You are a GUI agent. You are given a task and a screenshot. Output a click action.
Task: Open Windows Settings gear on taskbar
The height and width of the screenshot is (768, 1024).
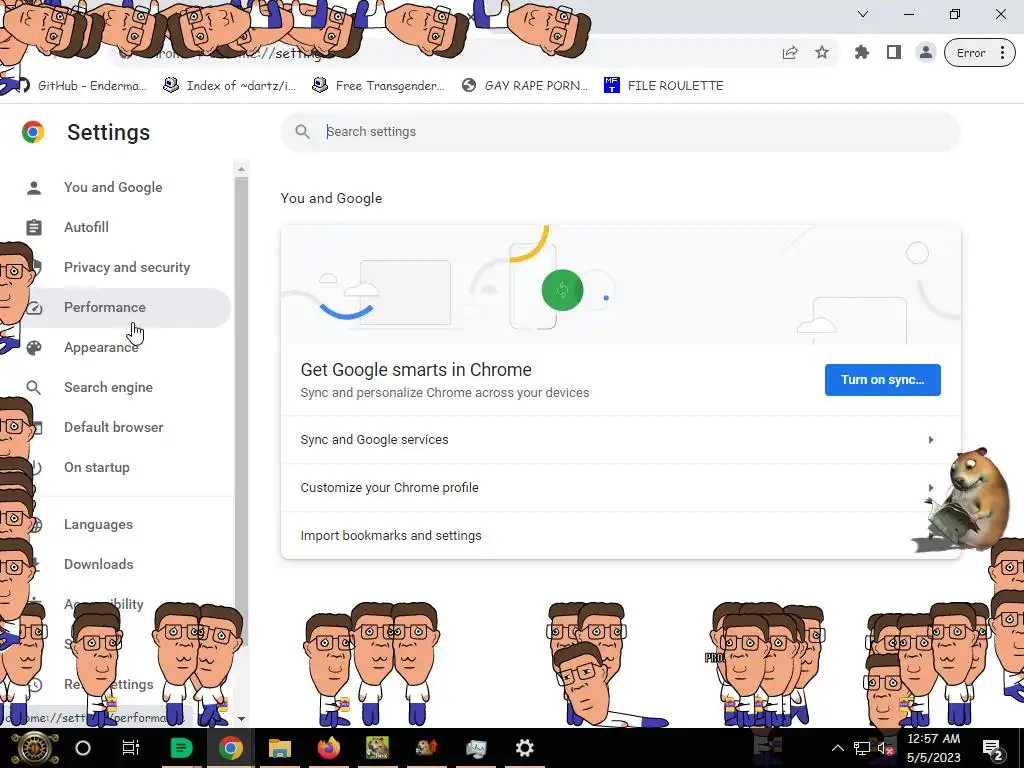click(x=524, y=748)
